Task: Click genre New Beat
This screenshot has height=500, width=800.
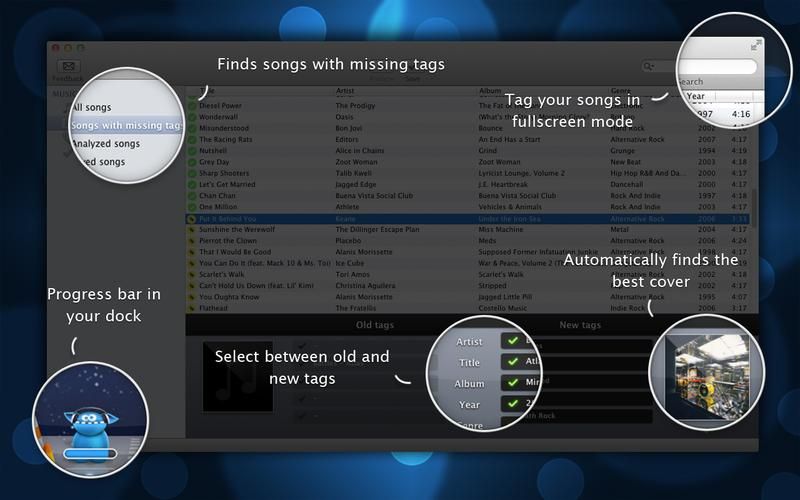Action: [626, 162]
